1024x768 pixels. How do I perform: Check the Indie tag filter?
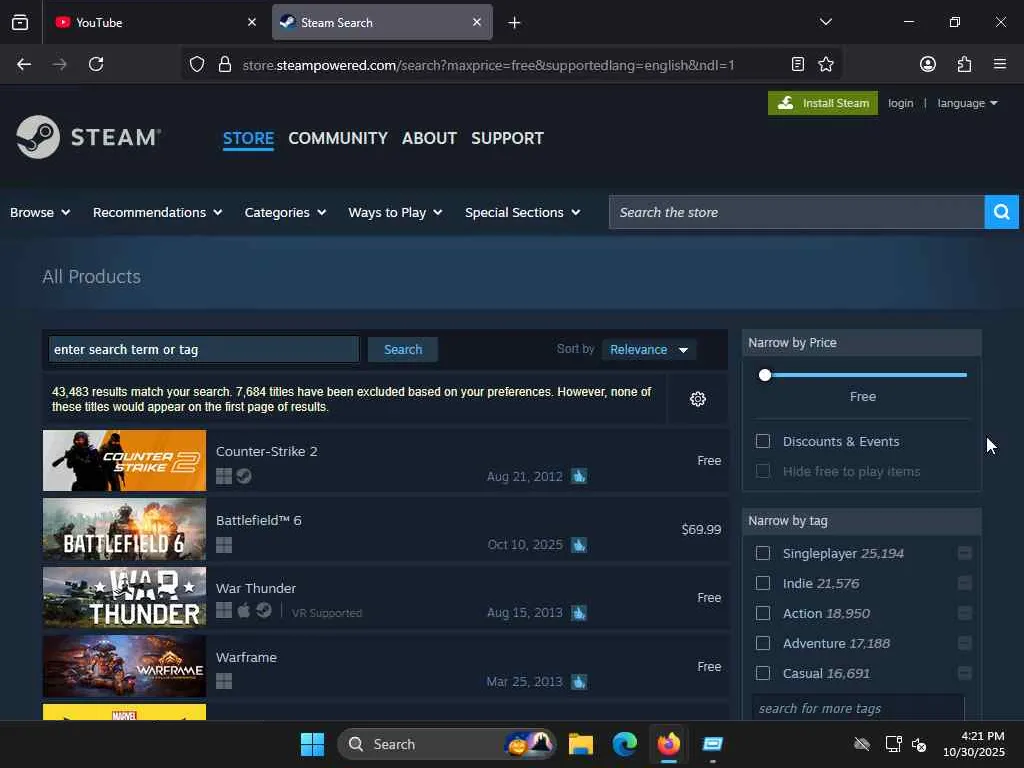pos(763,583)
